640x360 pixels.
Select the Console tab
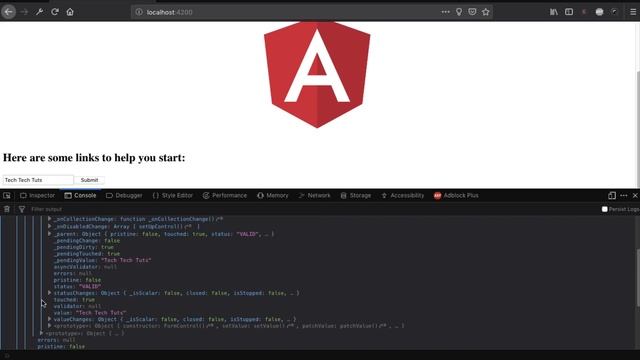80,196
